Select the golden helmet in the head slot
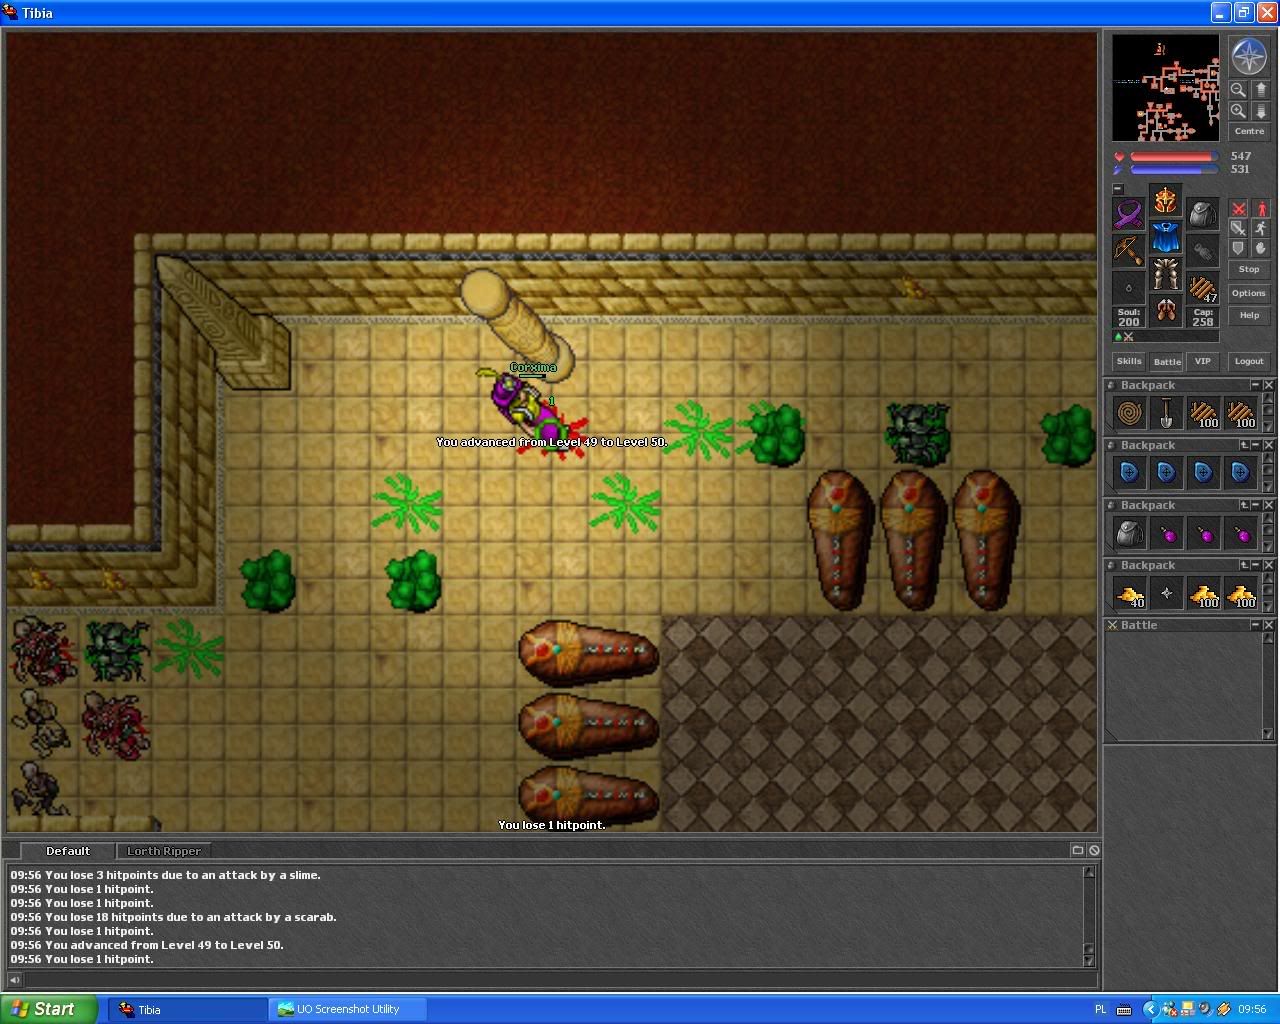1280x1024 pixels. pyautogui.click(x=1165, y=201)
